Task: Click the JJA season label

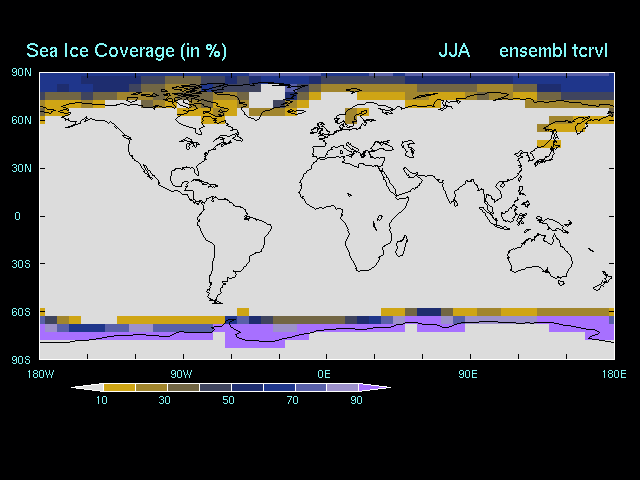Action: click(456, 51)
